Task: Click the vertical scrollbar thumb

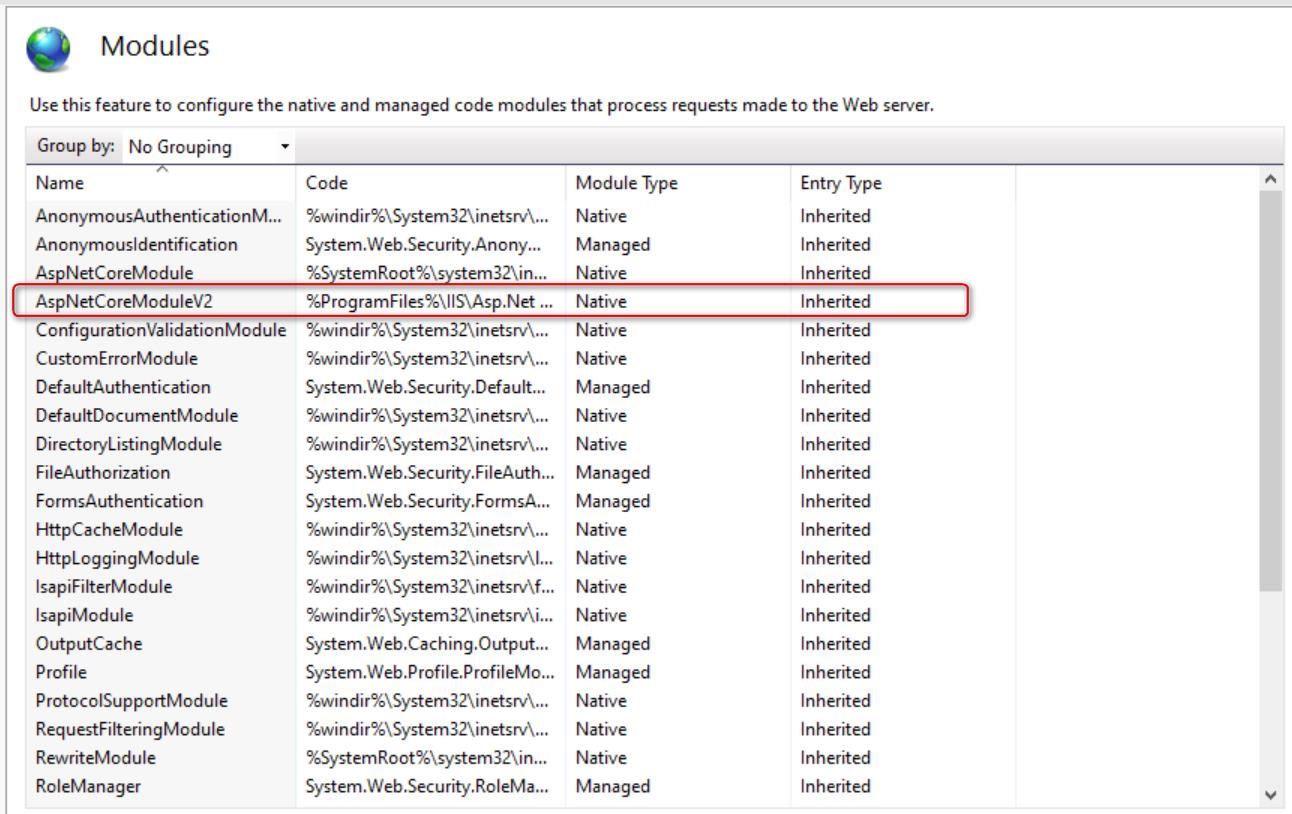Action: 1271,391
